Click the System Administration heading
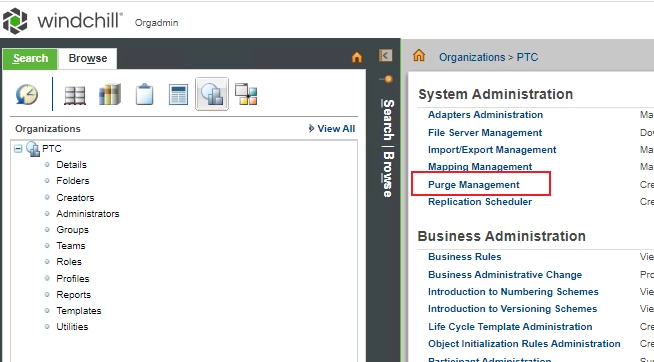 click(x=495, y=94)
